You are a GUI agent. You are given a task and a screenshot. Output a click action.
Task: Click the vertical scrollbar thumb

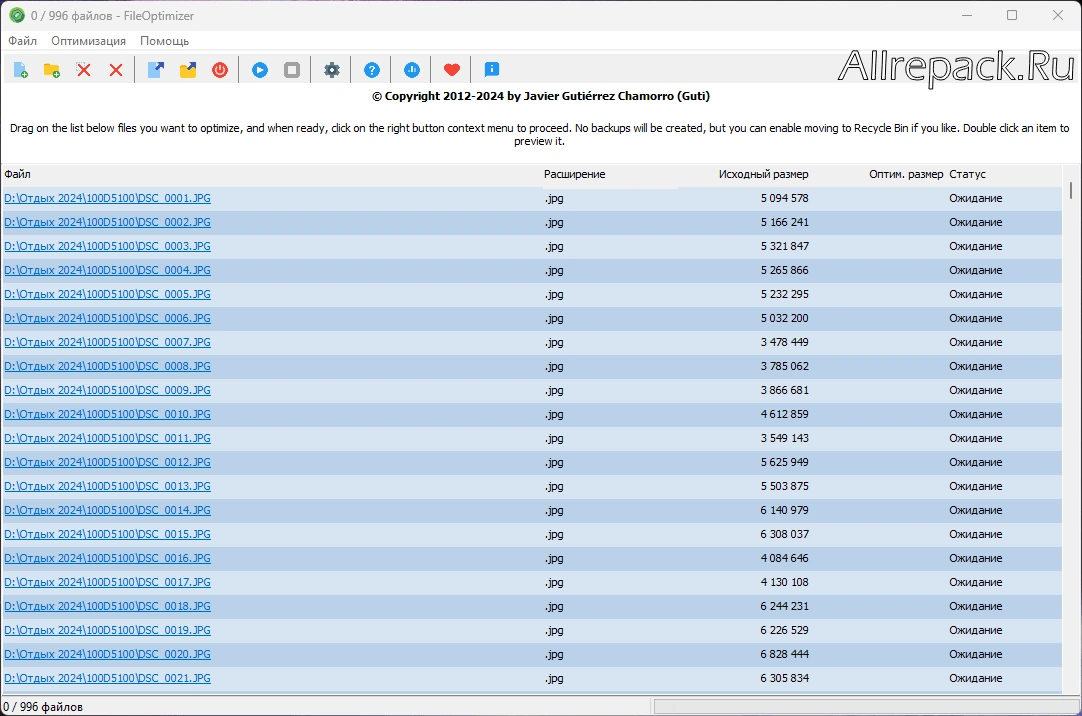click(1071, 190)
